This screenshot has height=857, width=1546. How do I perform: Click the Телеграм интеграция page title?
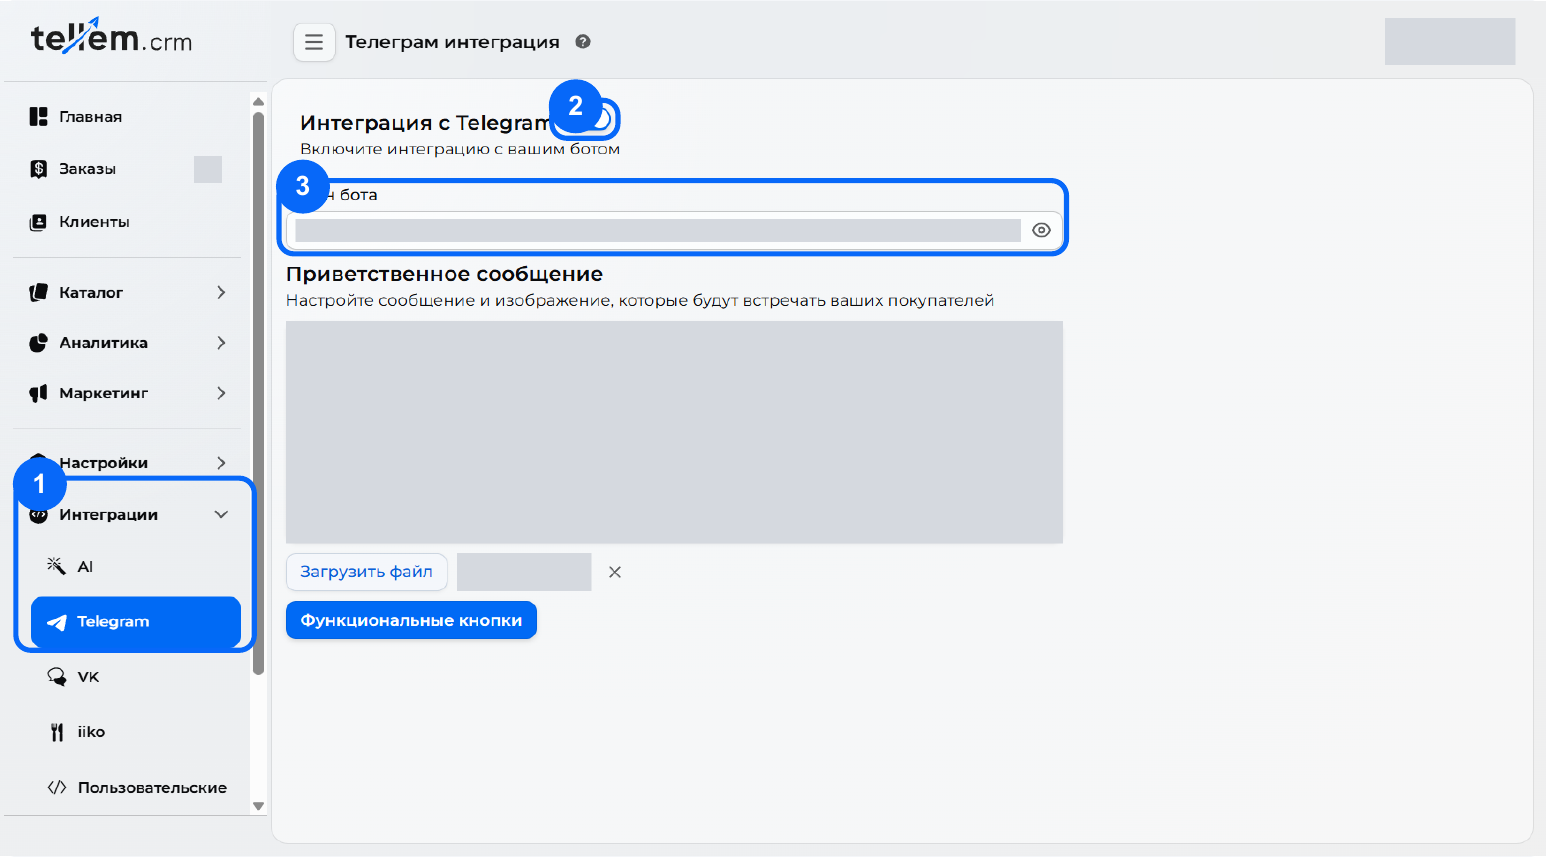click(x=452, y=42)
